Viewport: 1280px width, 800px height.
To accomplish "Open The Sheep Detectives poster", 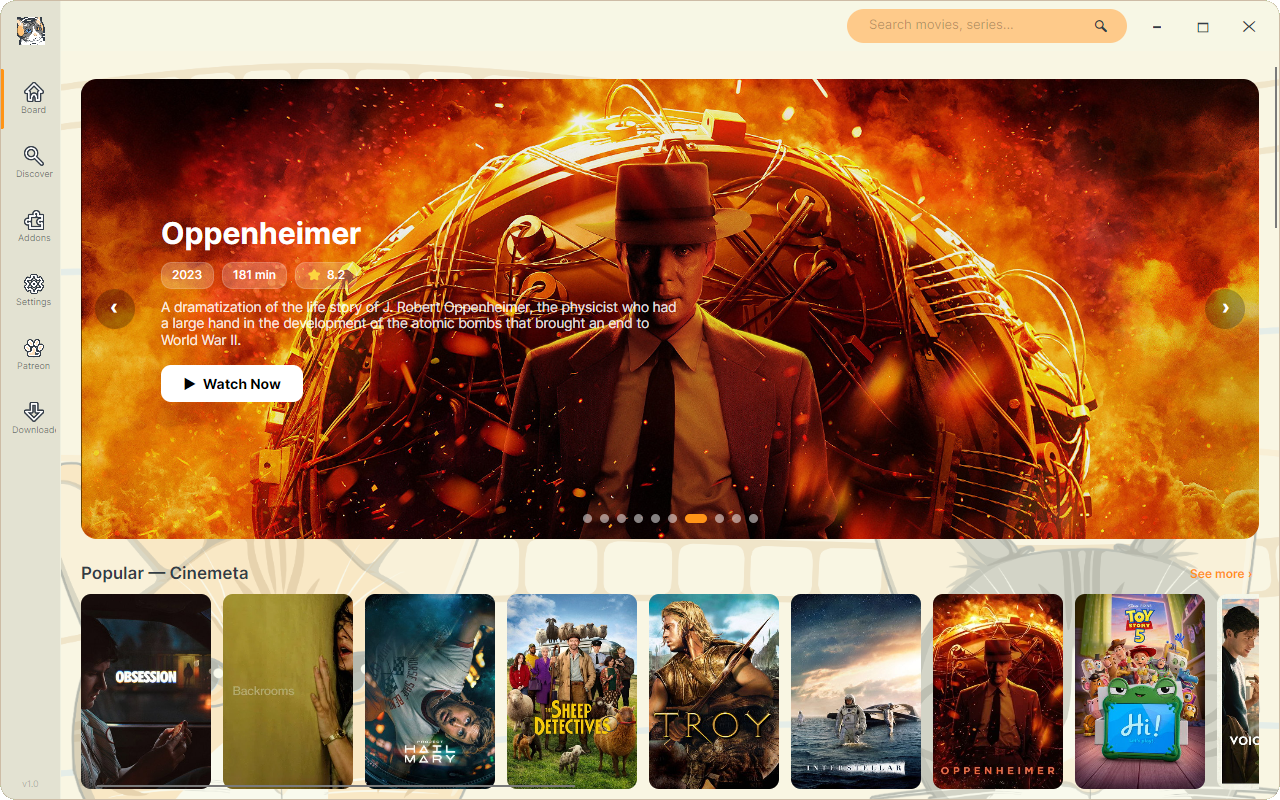I will [572, 691].
